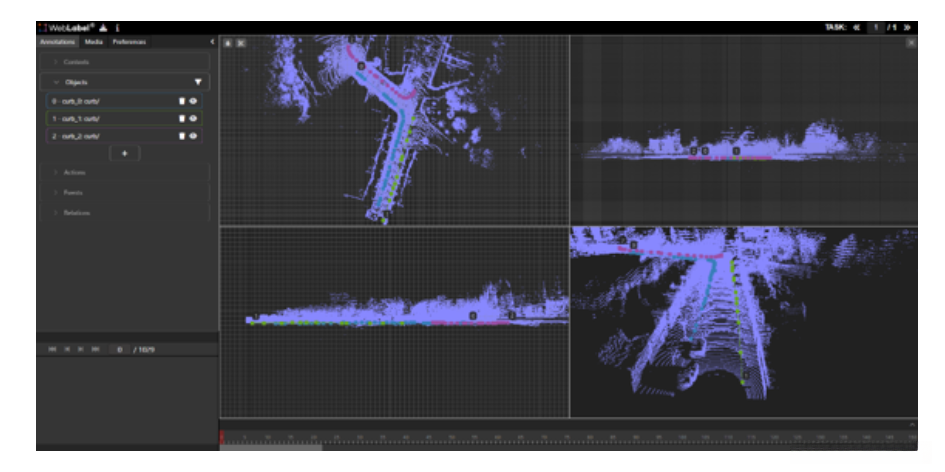This screenshot has width=945, height=472.
Task: Click the red timeline playhead marker
Action: click(222, 437)
